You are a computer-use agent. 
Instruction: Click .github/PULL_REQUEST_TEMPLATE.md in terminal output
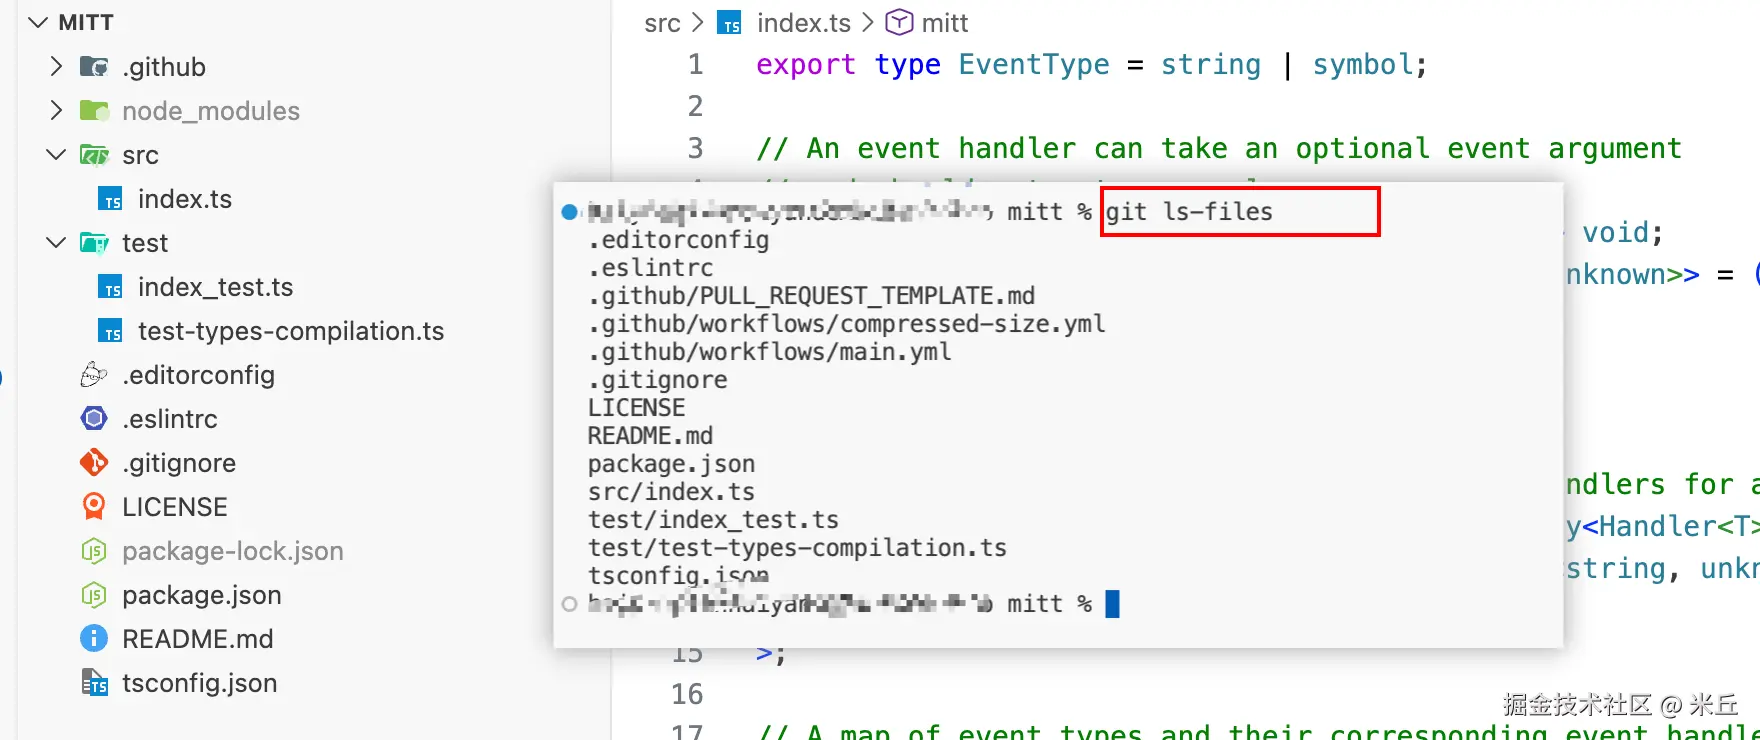pos(812,296)
